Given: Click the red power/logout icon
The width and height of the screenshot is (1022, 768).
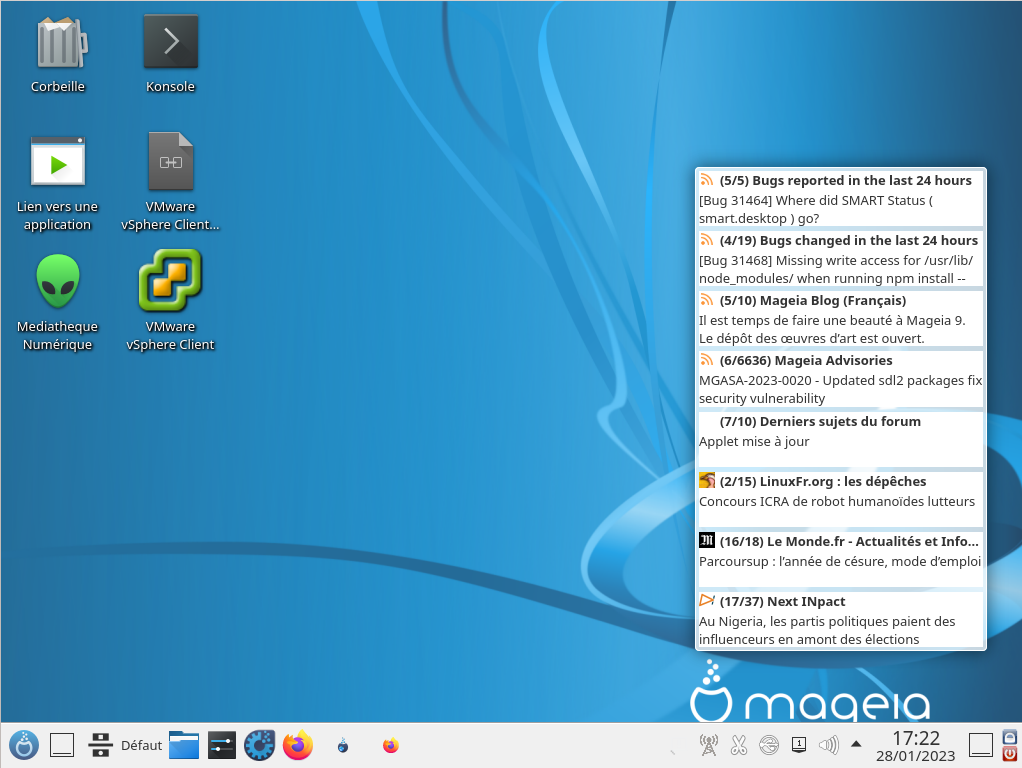Looking at the screenshot, I should [x=1010, y=754].
